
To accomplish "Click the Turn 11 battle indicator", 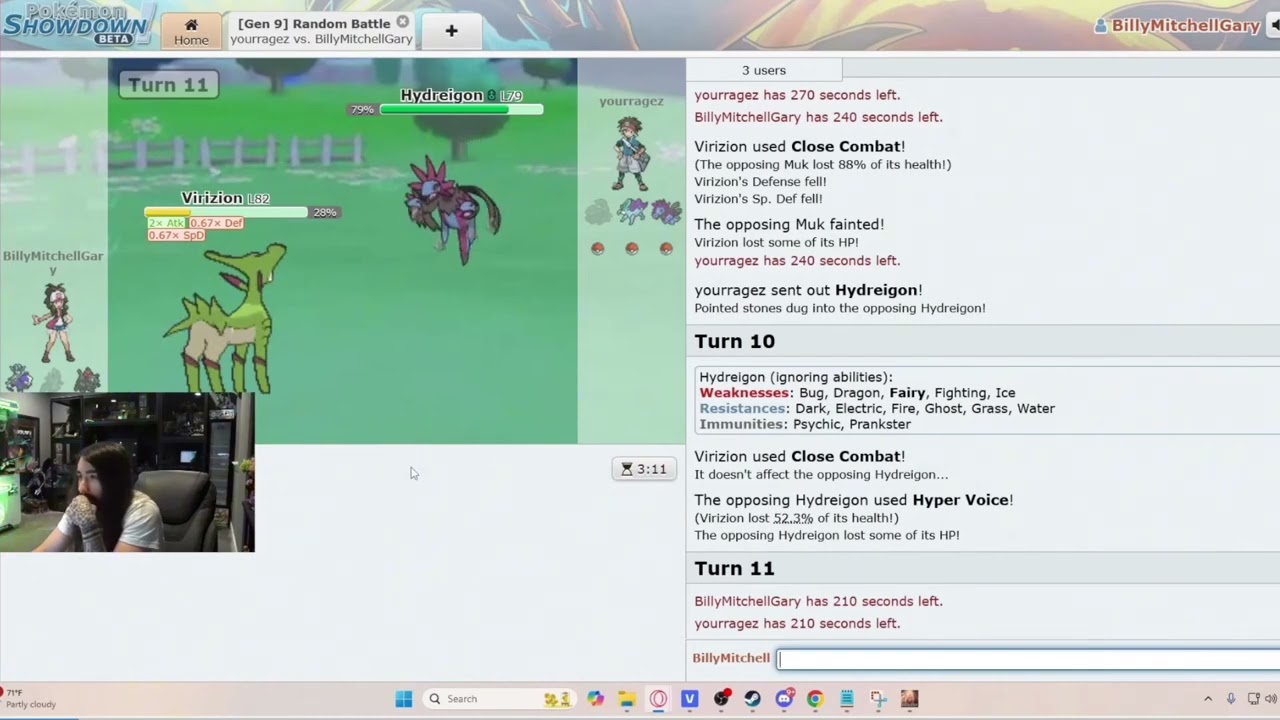I will point(168,85).
